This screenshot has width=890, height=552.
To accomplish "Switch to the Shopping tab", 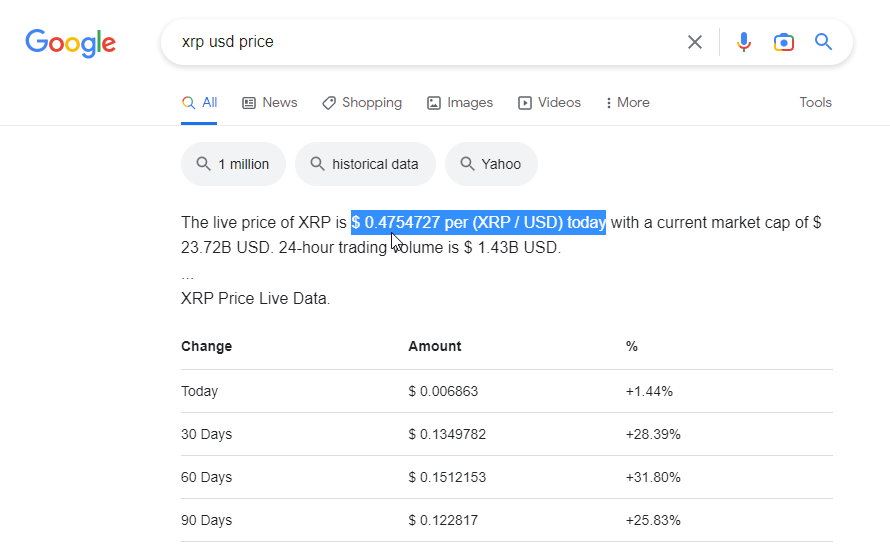I will [x=371, y=103].
